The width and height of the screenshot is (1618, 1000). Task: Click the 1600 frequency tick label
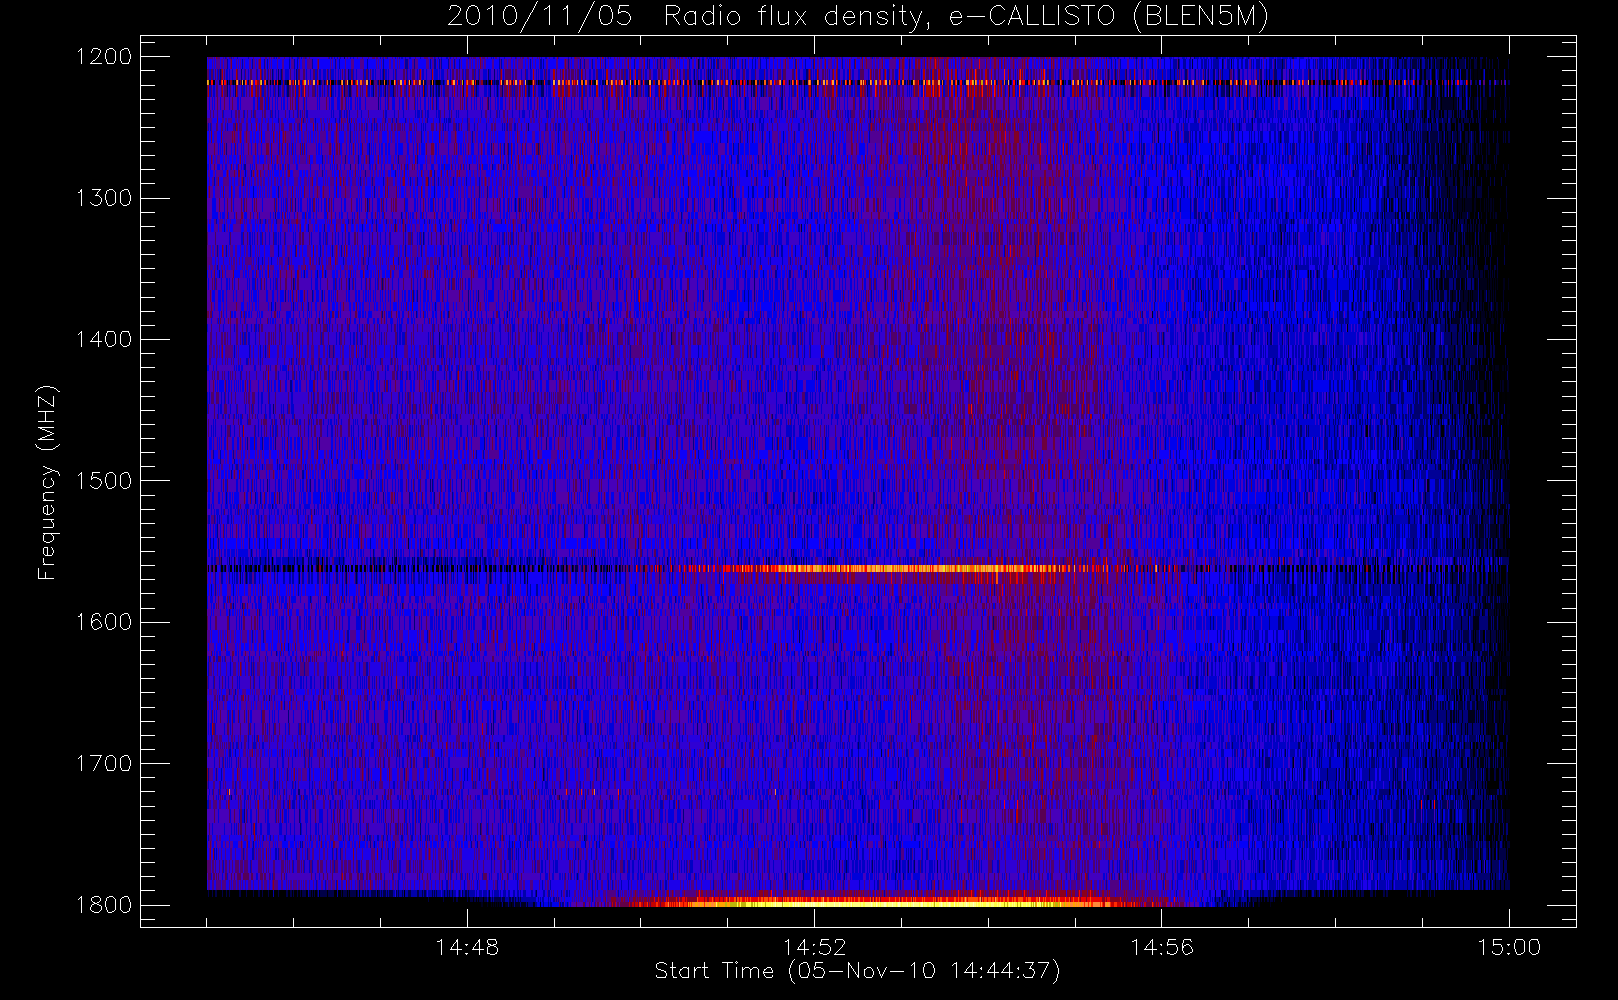coord(104,622)
